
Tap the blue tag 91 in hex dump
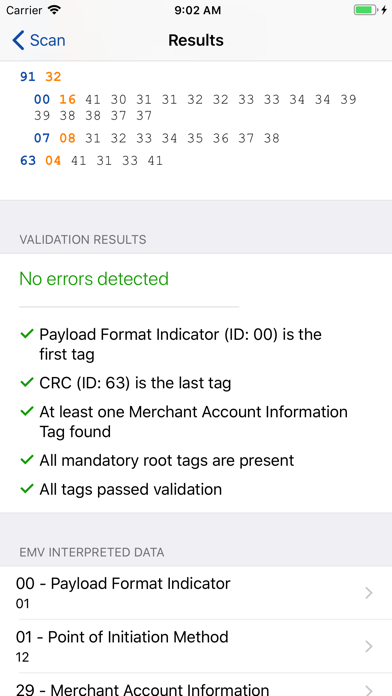click(28, 77)
